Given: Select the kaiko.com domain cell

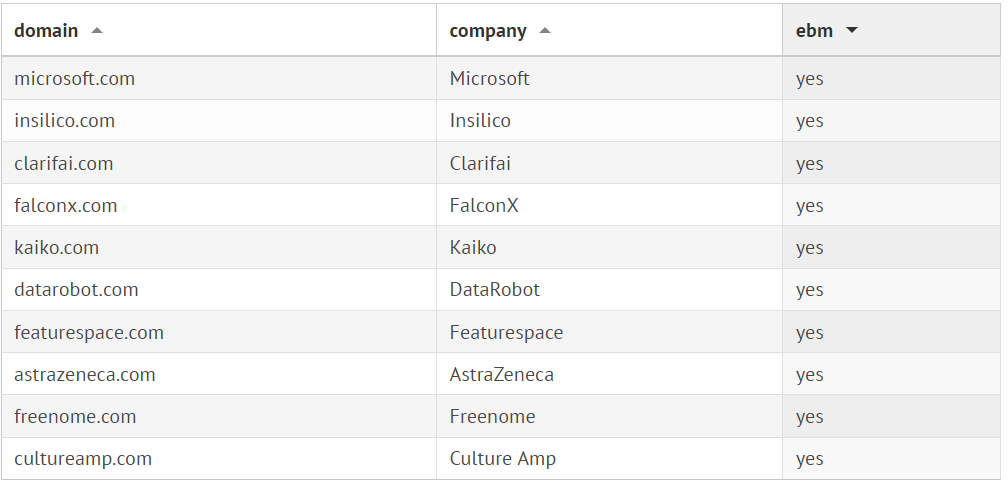Looking at the screenshot, I should tap(57, 248).
